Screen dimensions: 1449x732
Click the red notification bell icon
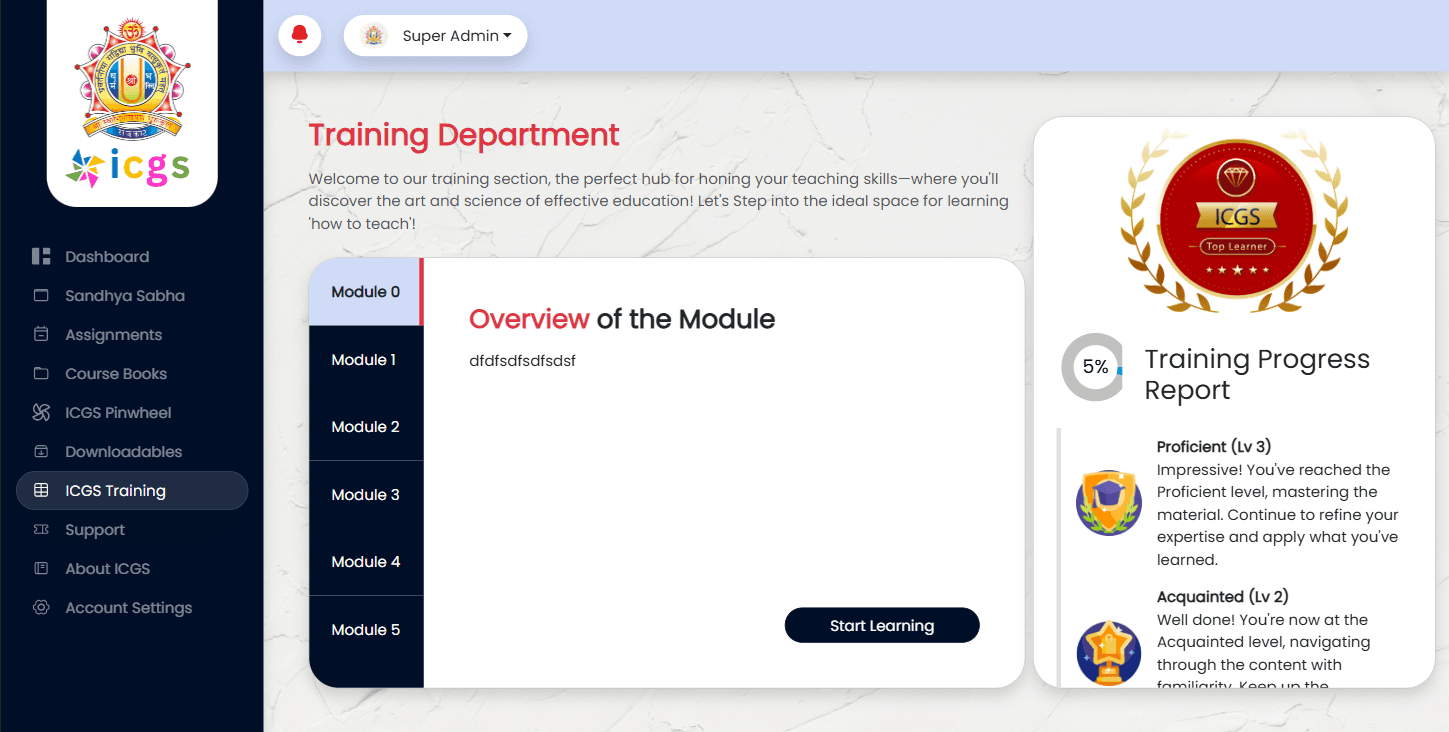pos(299,36)
